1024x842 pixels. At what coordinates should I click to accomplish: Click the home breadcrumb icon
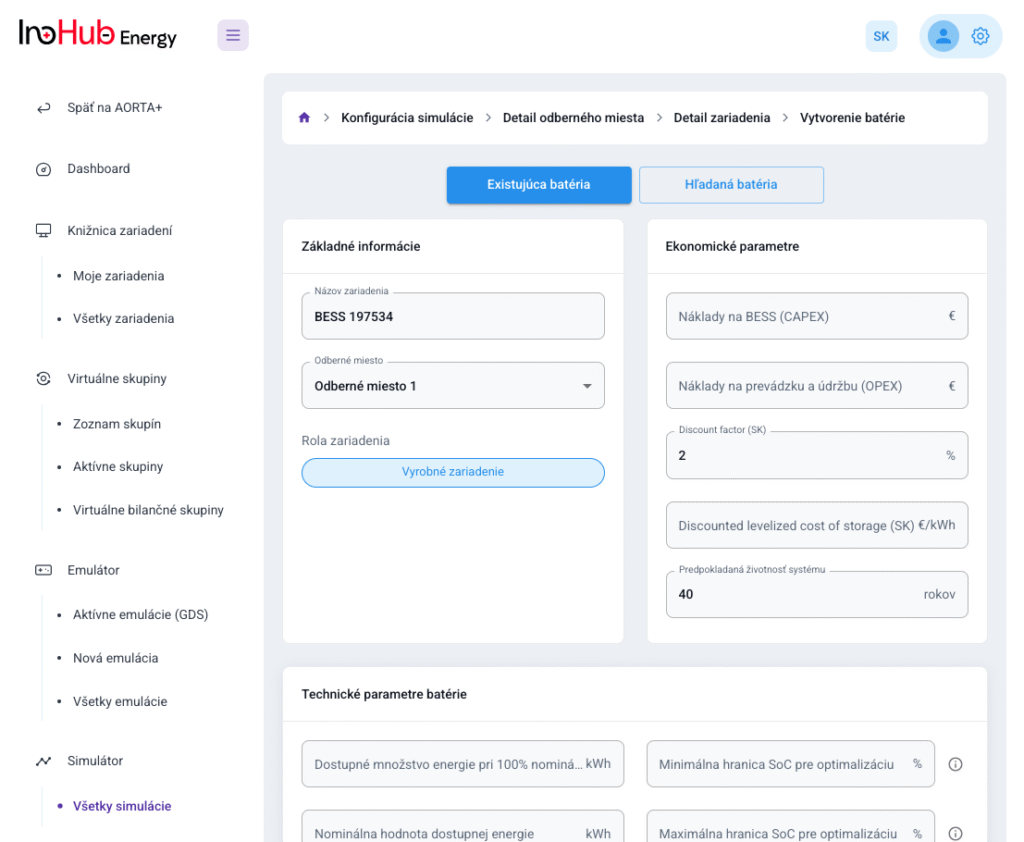coord(304,118)
